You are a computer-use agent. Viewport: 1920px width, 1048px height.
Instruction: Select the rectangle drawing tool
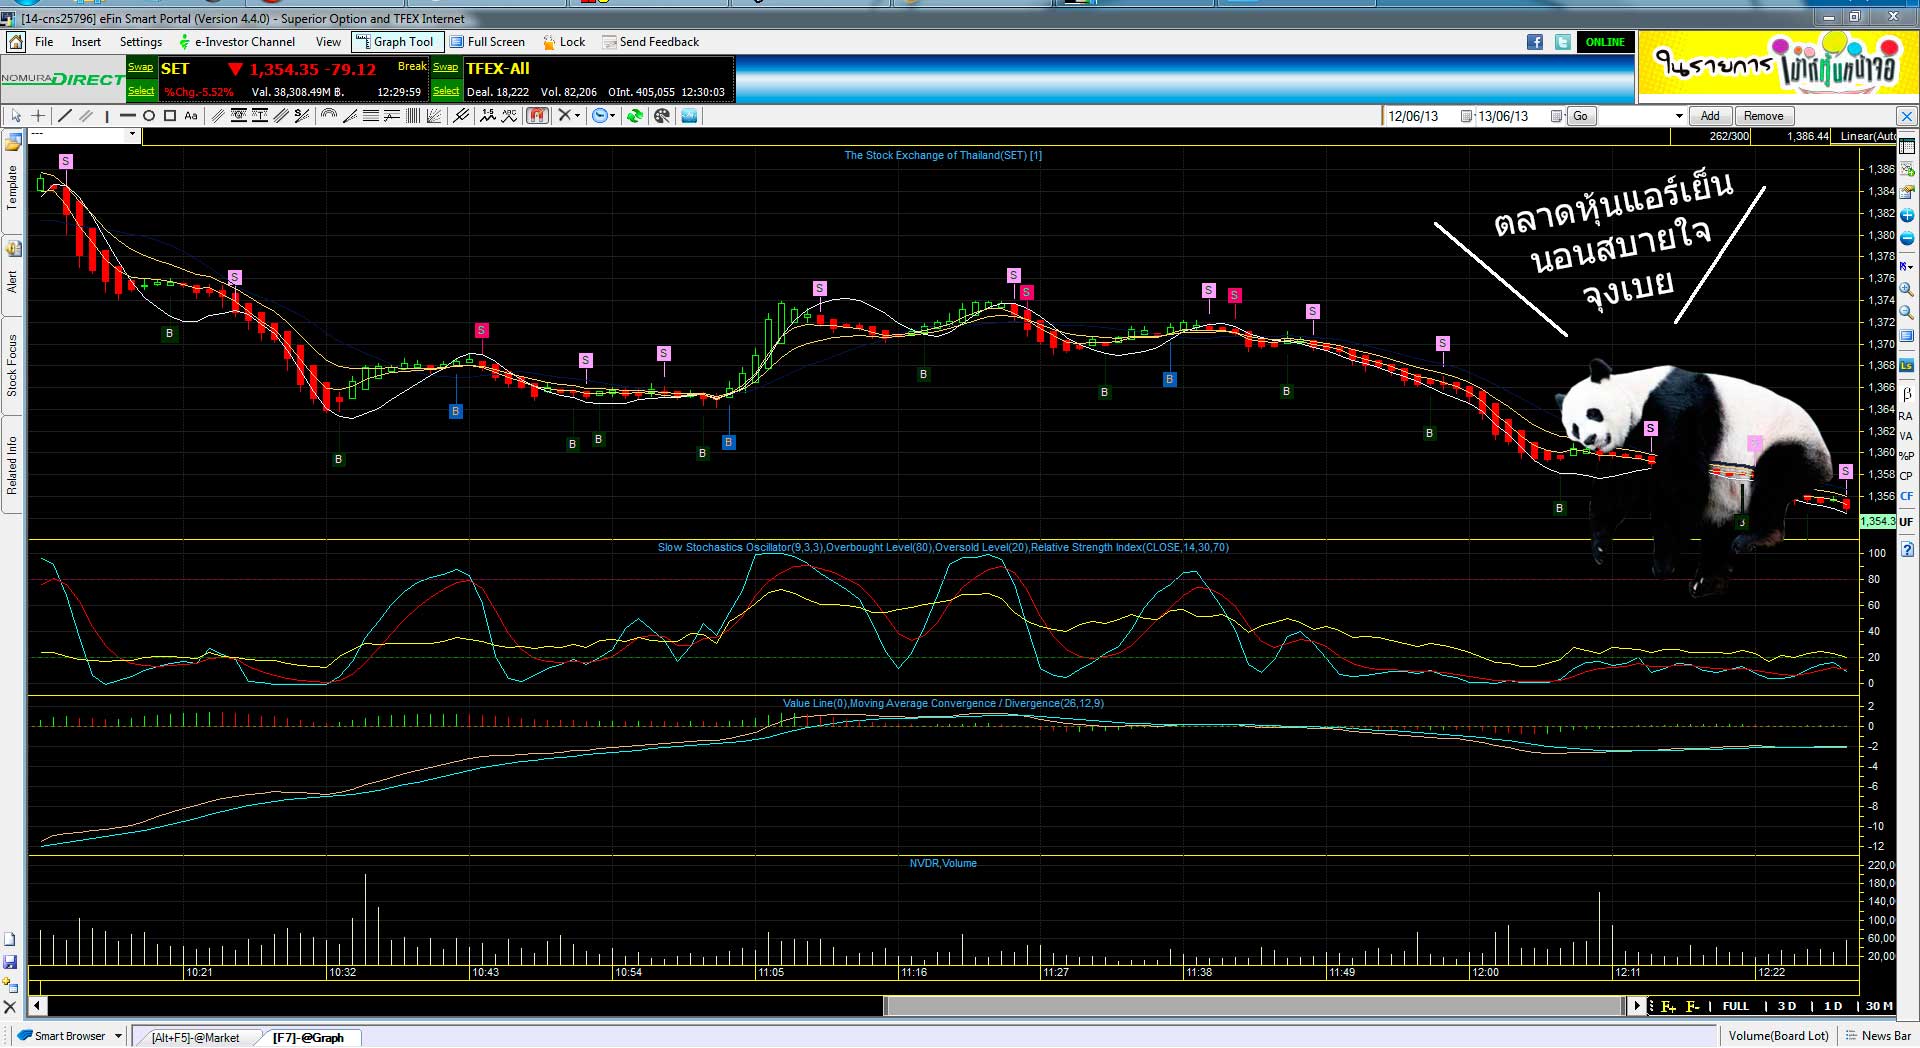[x=170, y=116]
